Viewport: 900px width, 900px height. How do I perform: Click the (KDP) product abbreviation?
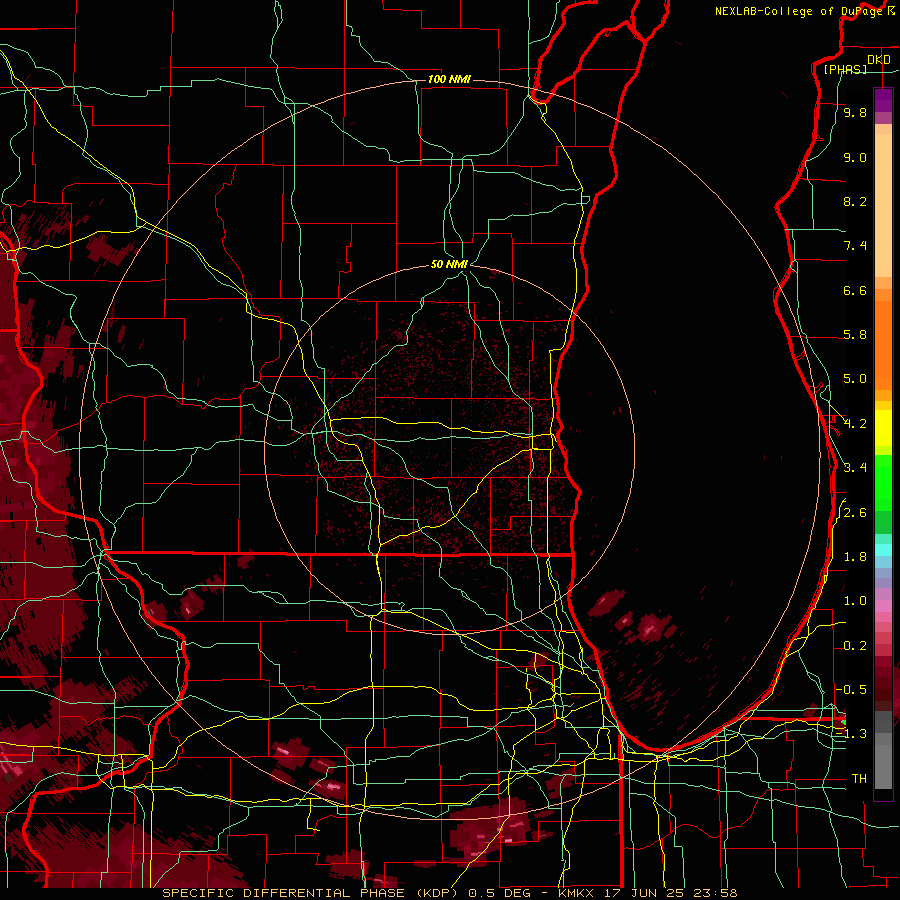click(x=437, y=893)
